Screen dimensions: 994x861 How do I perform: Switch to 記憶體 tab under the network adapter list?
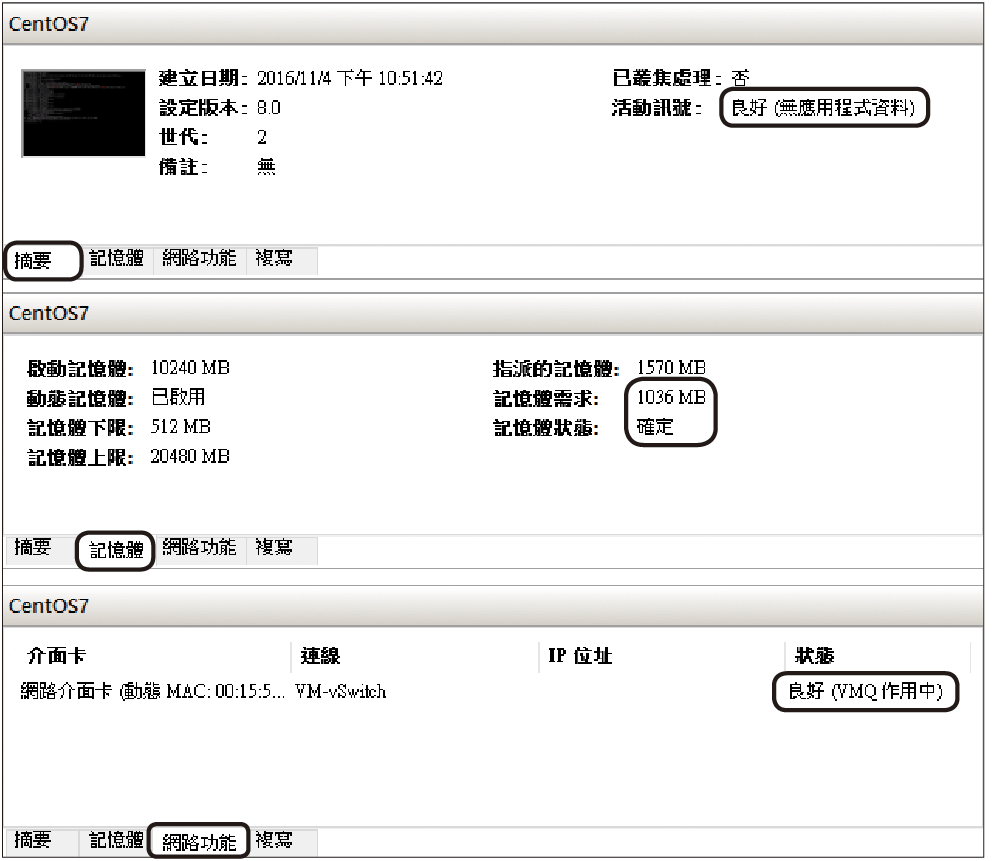pyautogui.click(x=117, y=840)
